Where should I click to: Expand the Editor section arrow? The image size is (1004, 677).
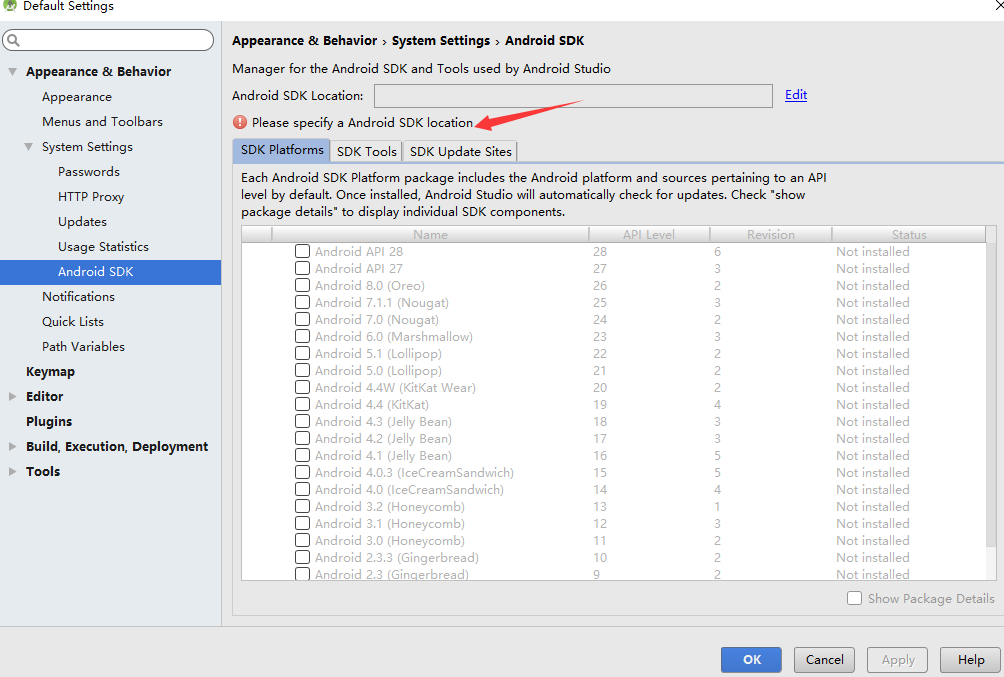point(12,396)
